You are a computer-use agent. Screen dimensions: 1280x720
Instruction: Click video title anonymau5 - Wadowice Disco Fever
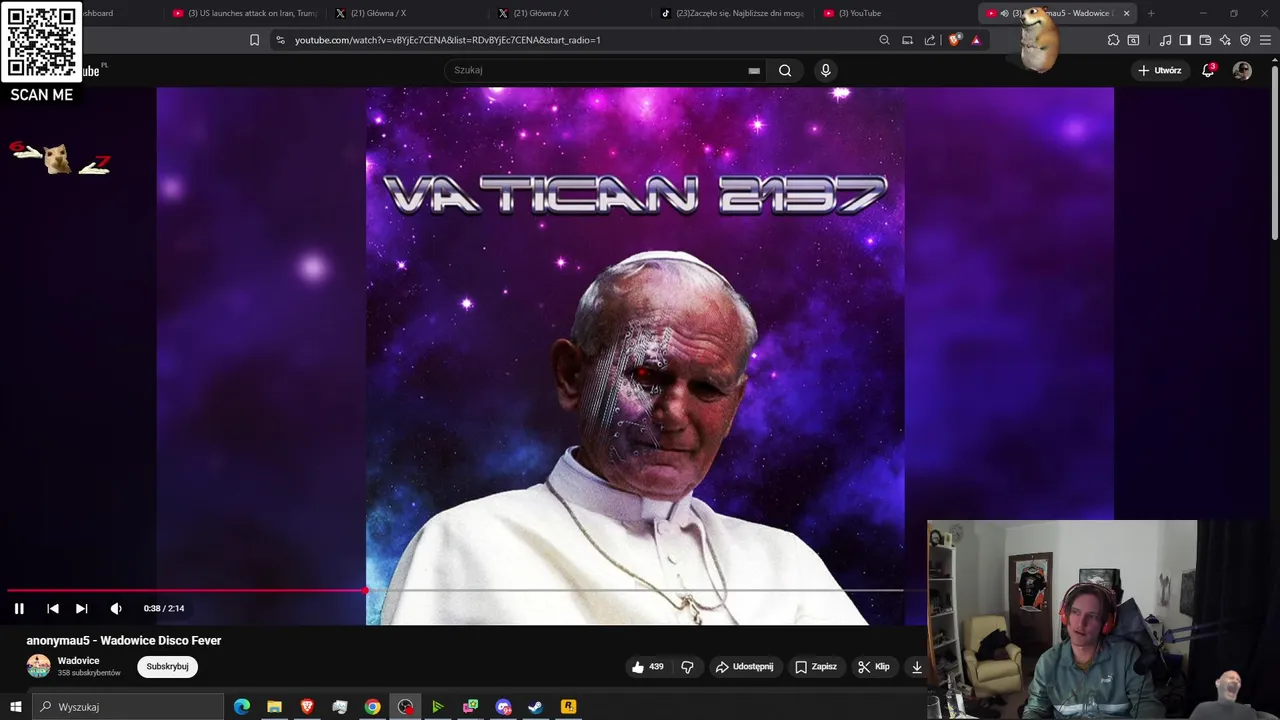(124, 640)
